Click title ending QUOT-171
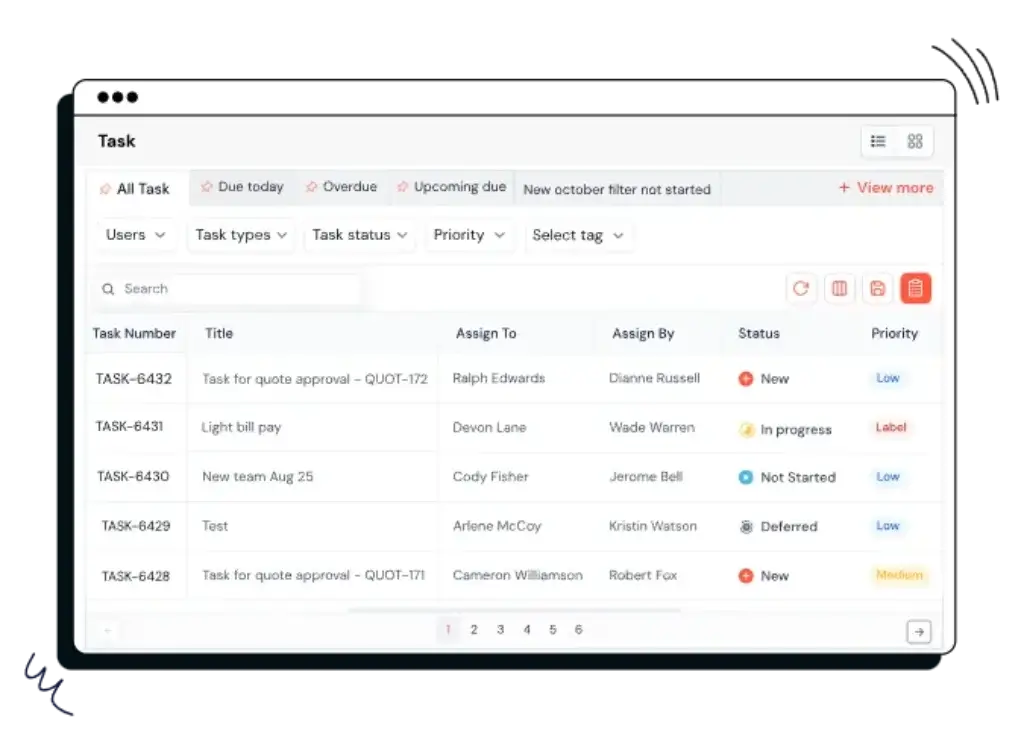 313,575
